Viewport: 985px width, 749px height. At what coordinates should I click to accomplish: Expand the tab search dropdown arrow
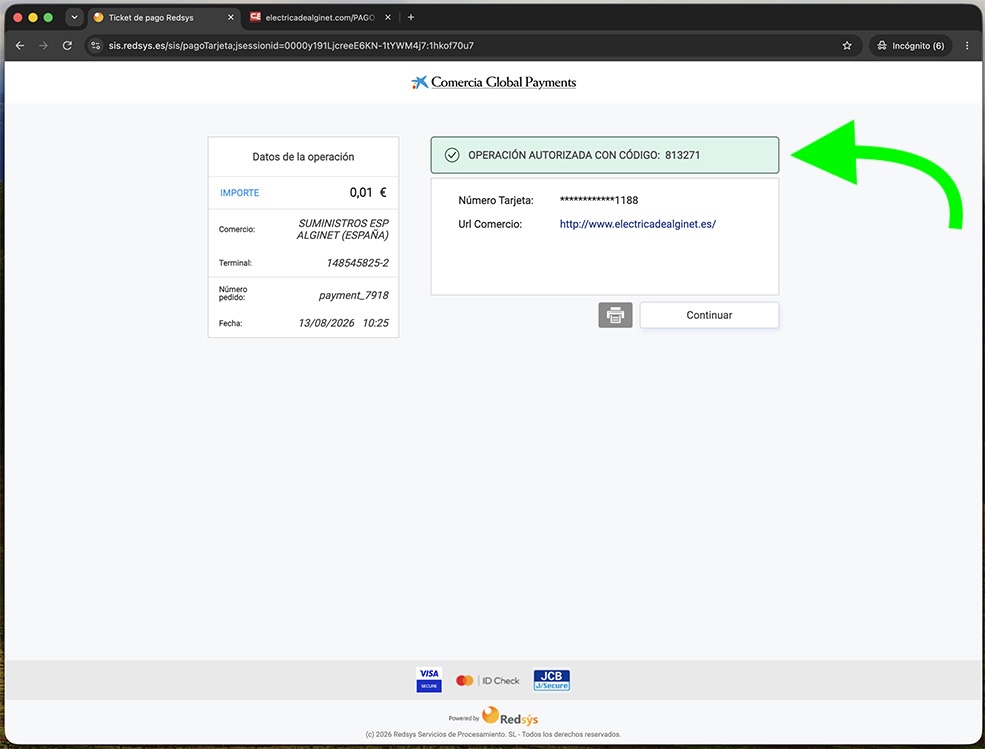(74, 18)
